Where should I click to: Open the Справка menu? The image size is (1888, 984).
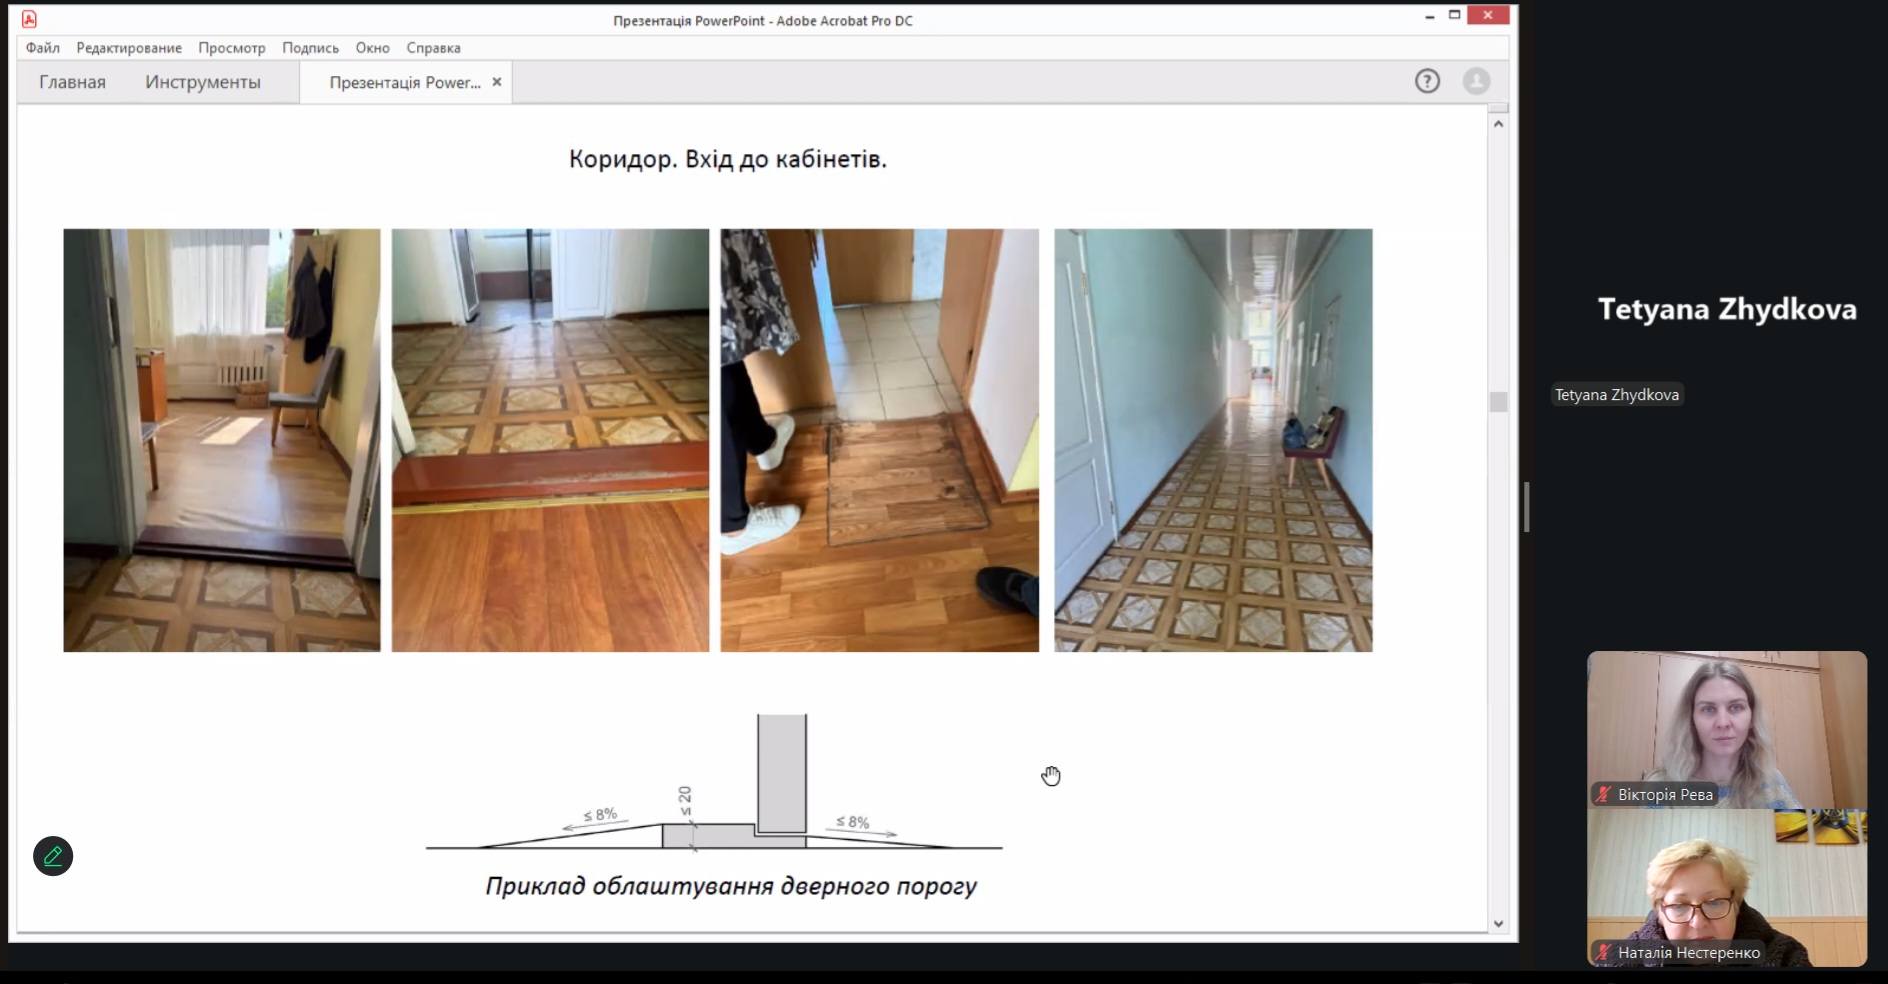click(433, 48)
